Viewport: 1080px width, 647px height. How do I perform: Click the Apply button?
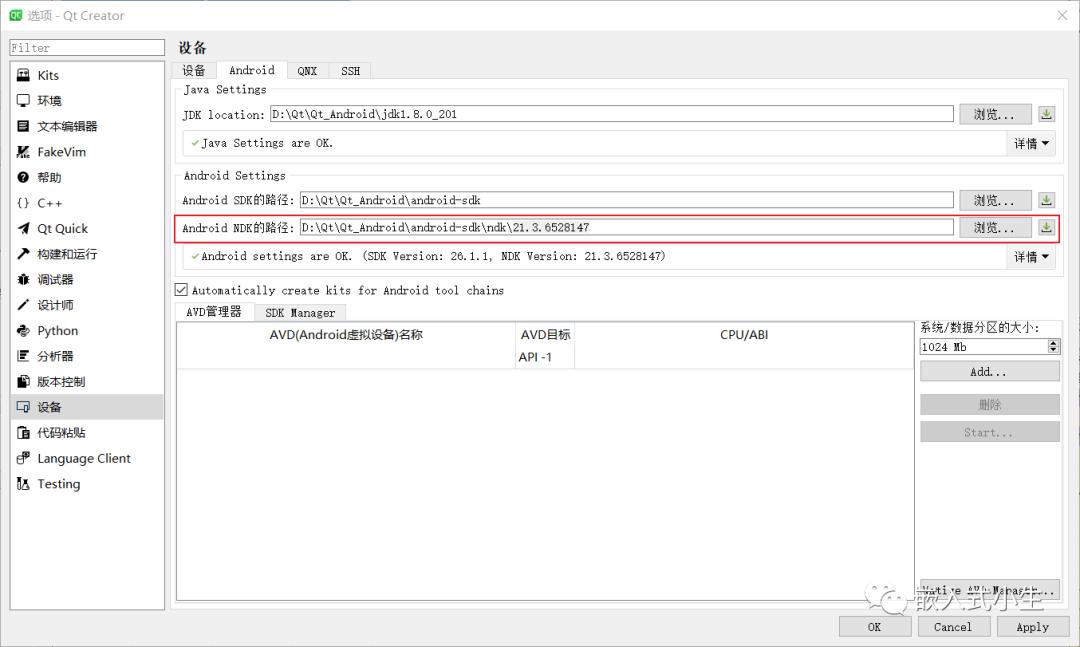coord(1032,627)
